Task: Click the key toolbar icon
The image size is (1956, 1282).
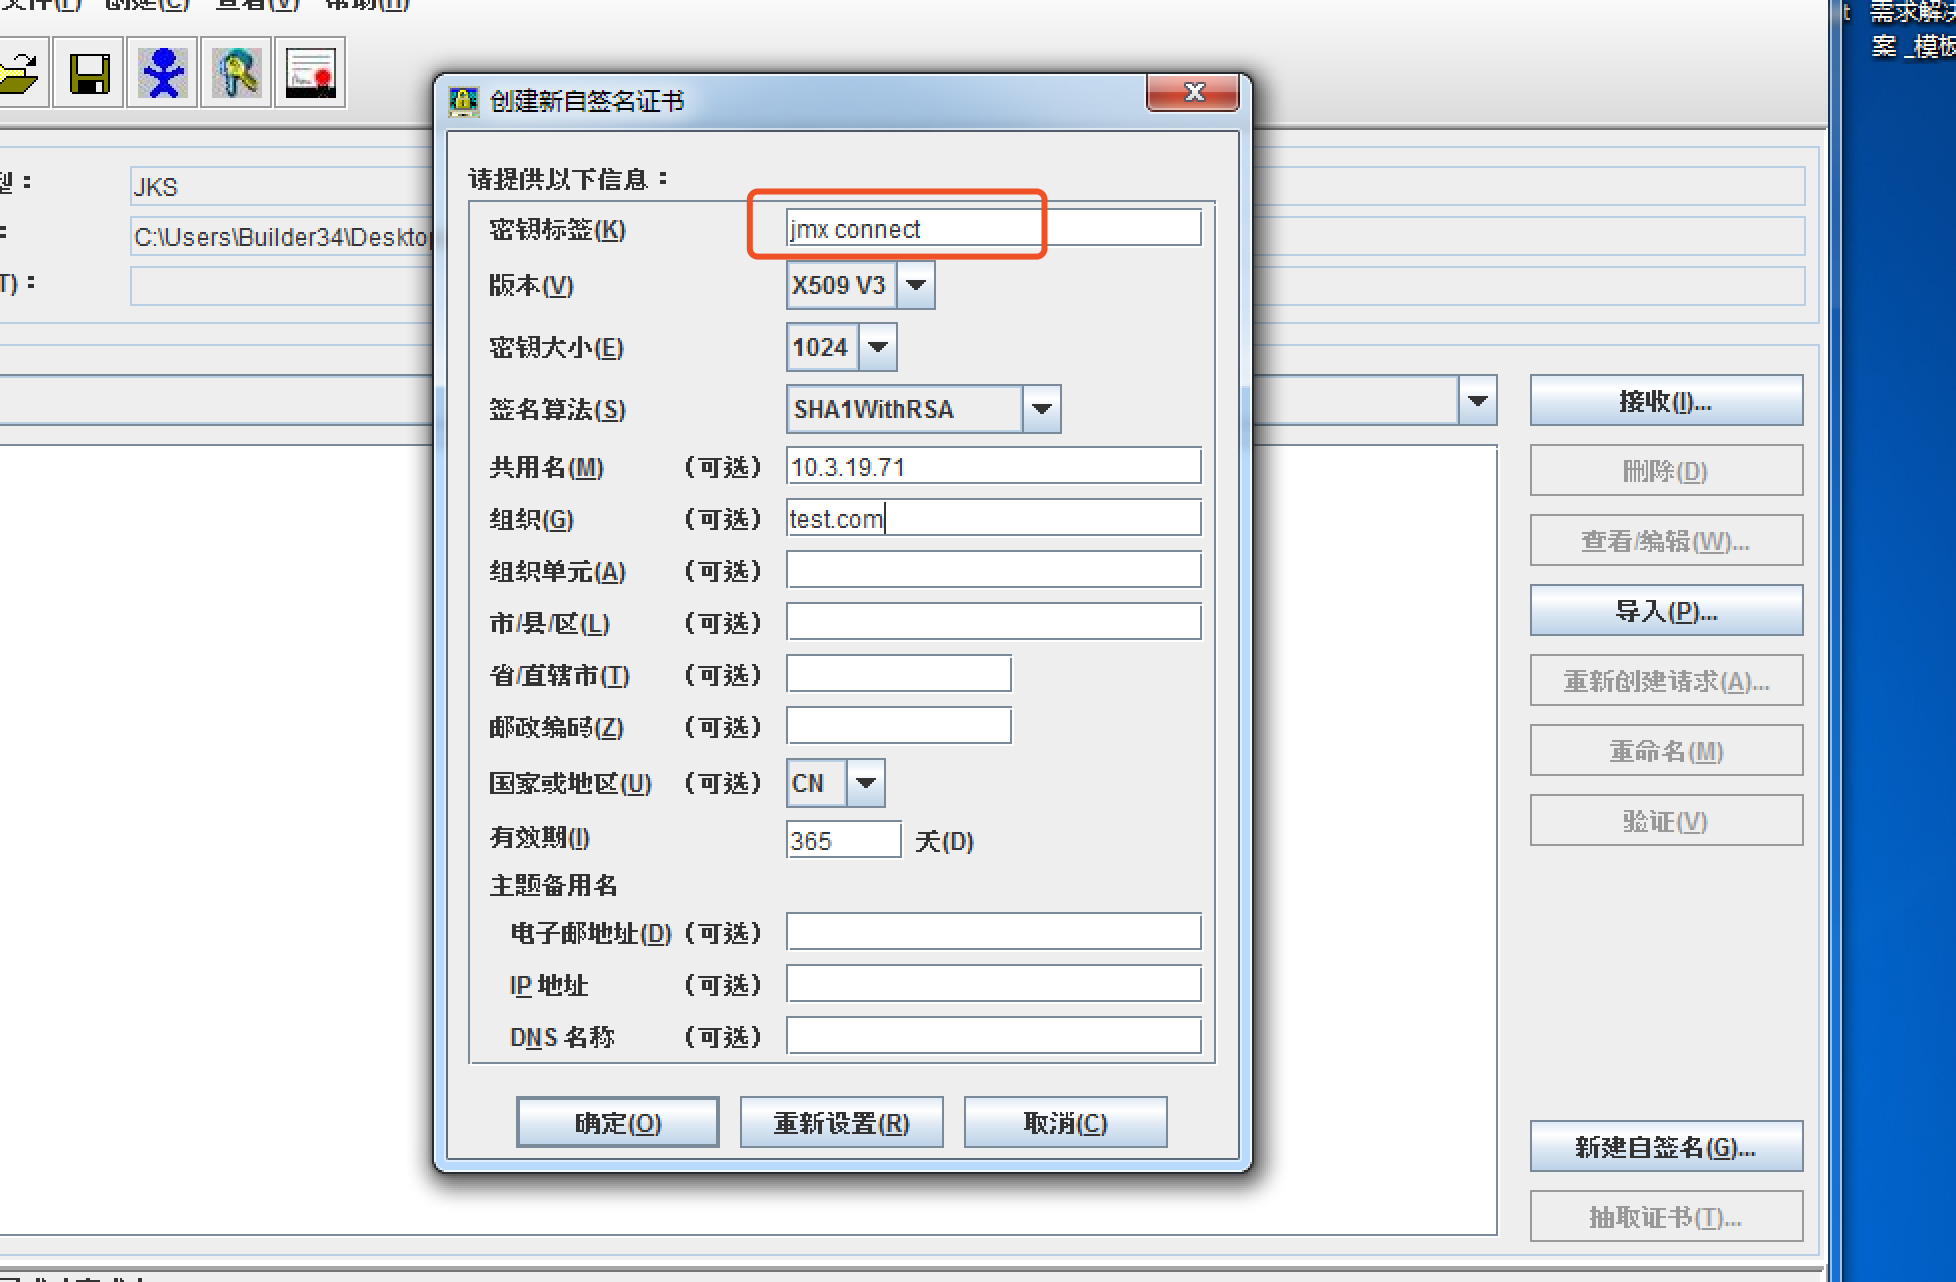Action: pyautogui.click(x=237, y=73)
